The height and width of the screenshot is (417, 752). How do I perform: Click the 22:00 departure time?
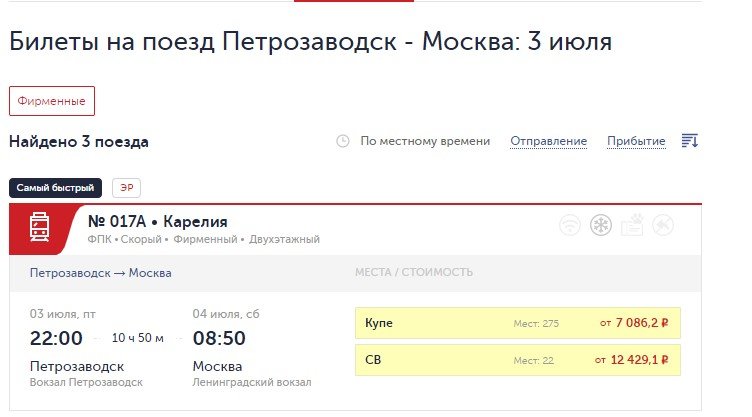pos(56,337)
